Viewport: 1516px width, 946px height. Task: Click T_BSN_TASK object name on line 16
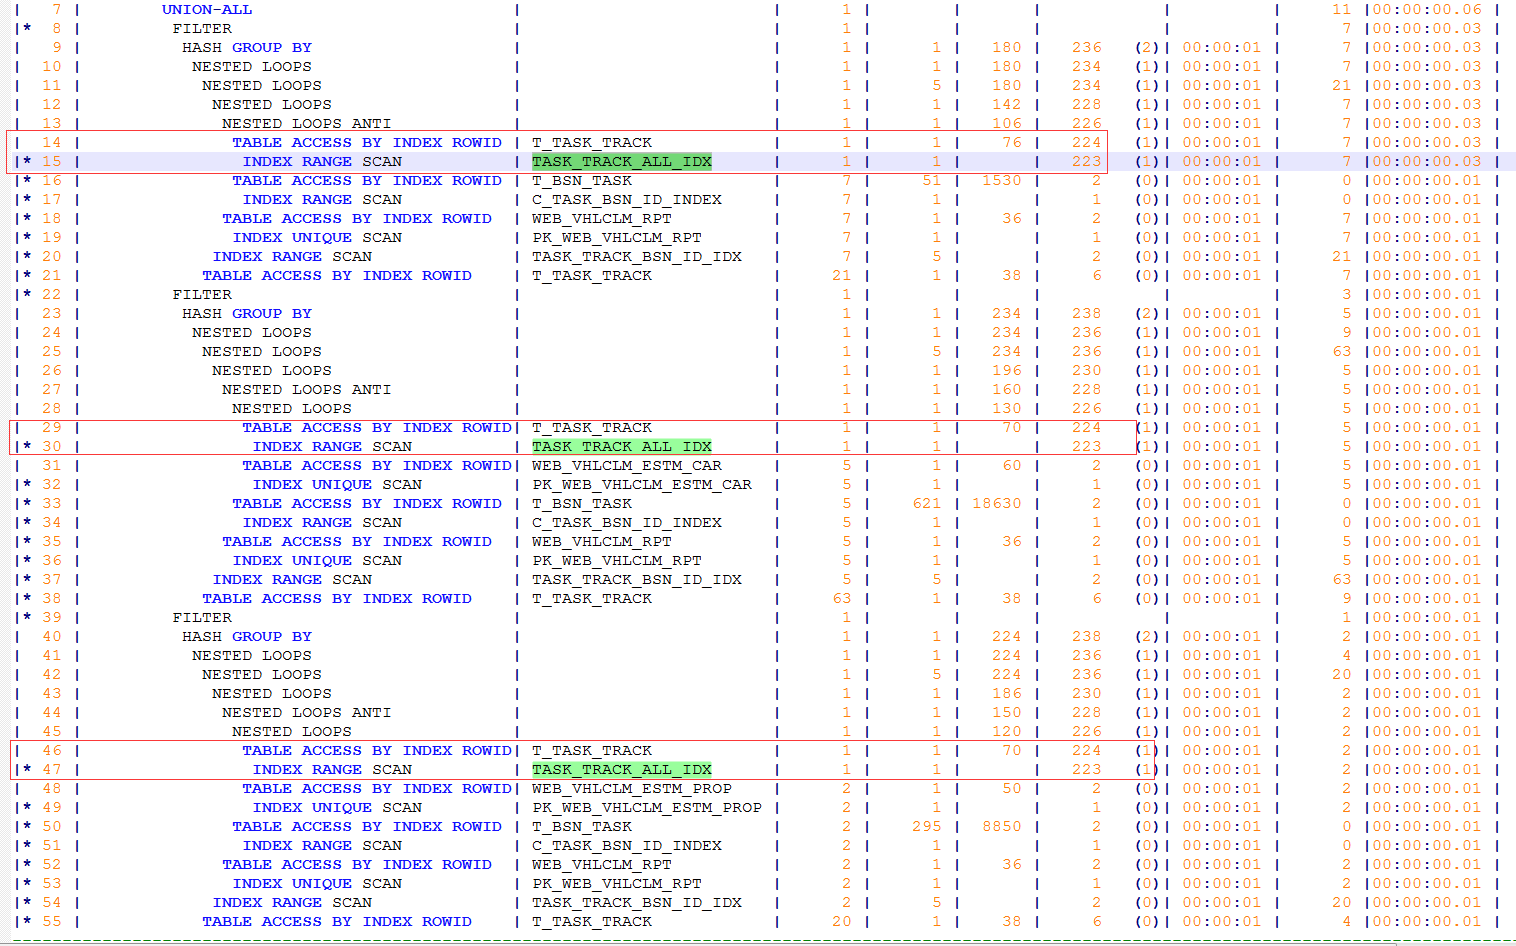pyautogui.click(x=582, y=181)
